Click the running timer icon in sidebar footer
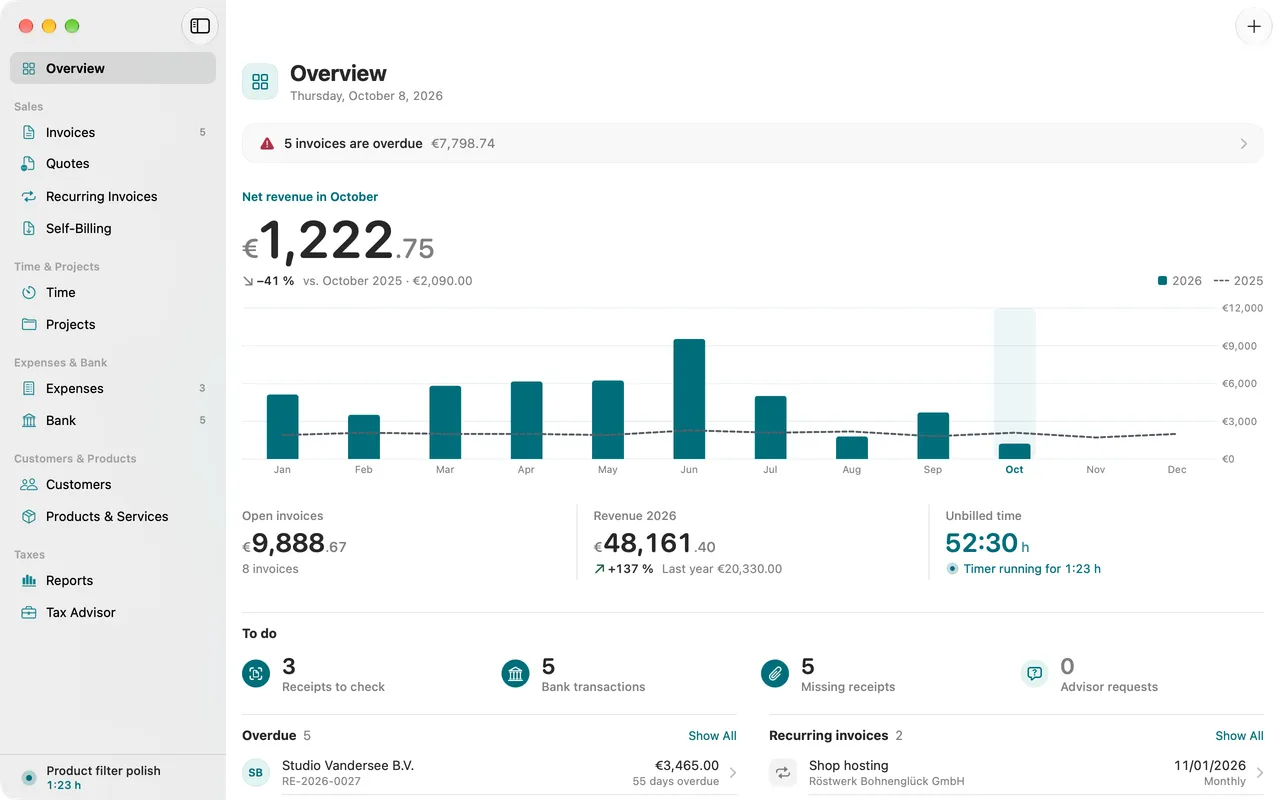The image size is (1280, 800). [29, 777]
